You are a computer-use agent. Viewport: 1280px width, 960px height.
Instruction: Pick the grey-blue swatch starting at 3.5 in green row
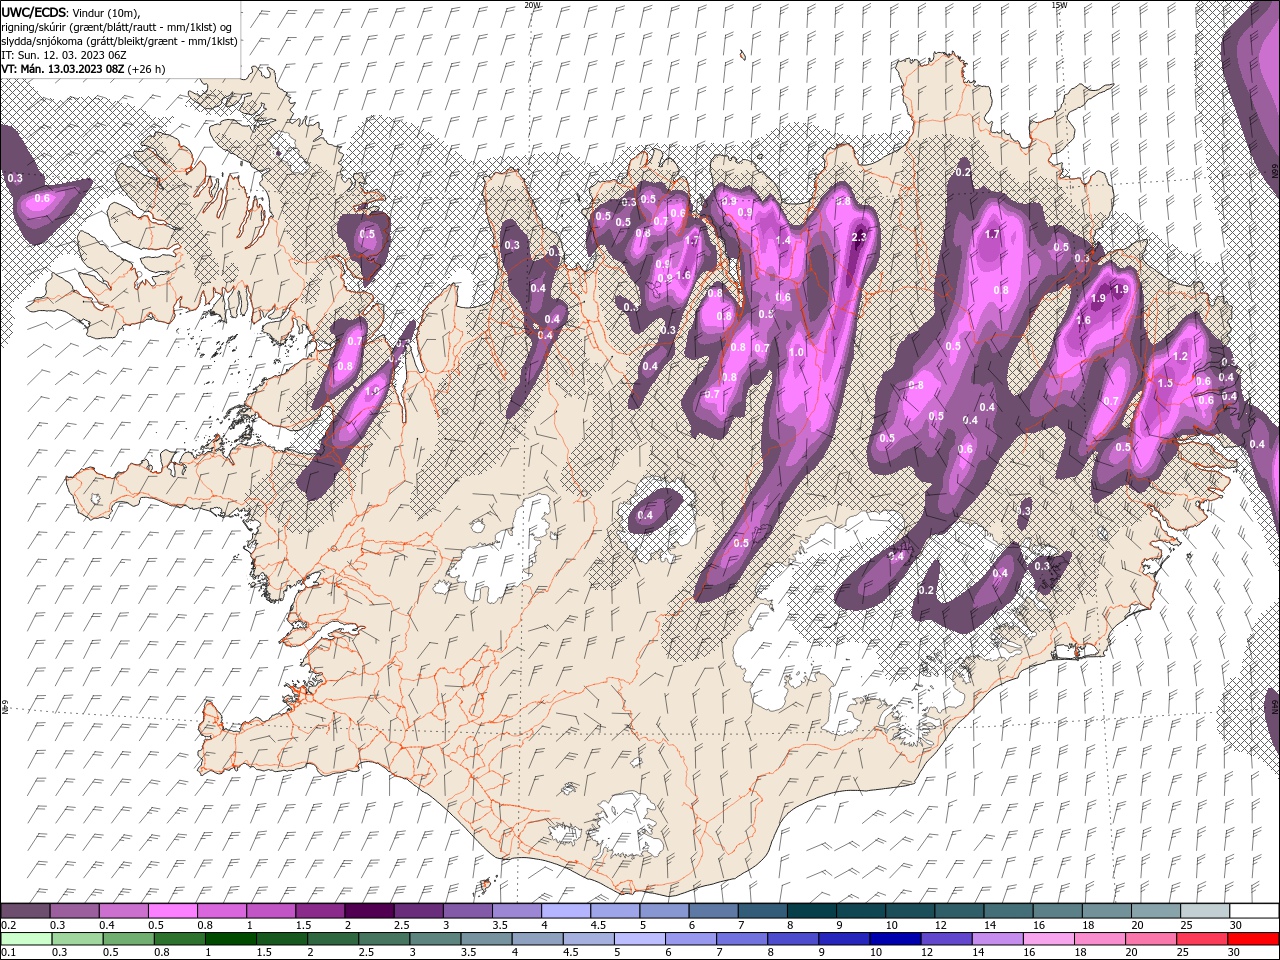pos(485,939)
